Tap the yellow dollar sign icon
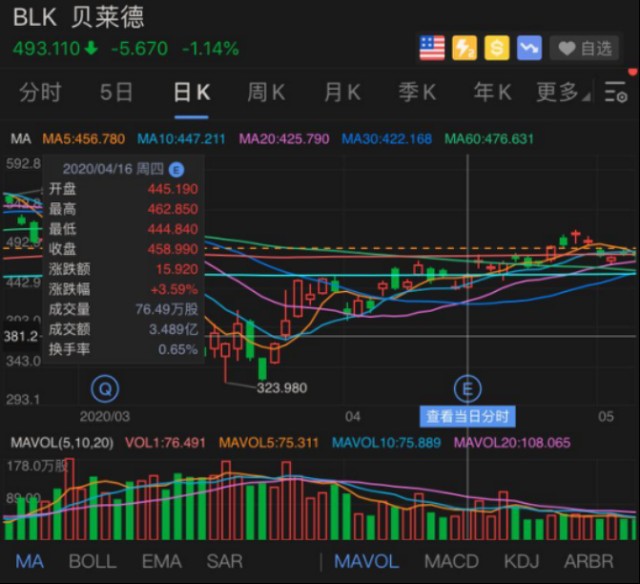The image size is (640, 584). pos(497,48)
